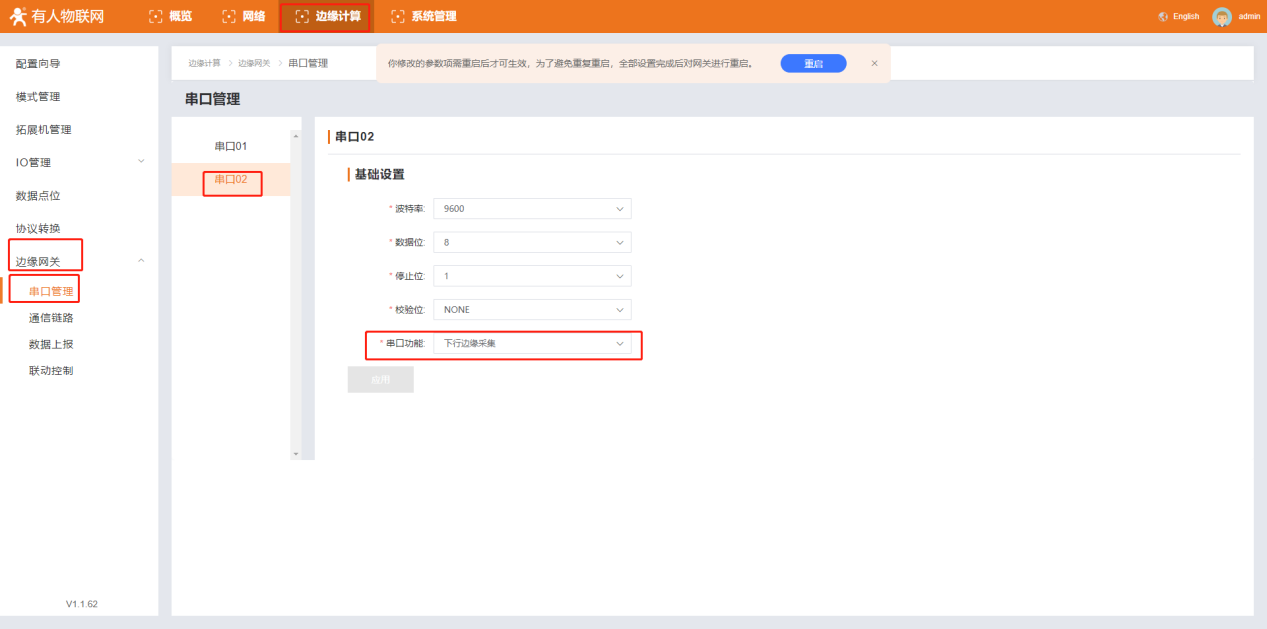This screenshot has width=1267, height=629.
Task: Click the port list scrollbar down arrow
Action: [295, 454]
